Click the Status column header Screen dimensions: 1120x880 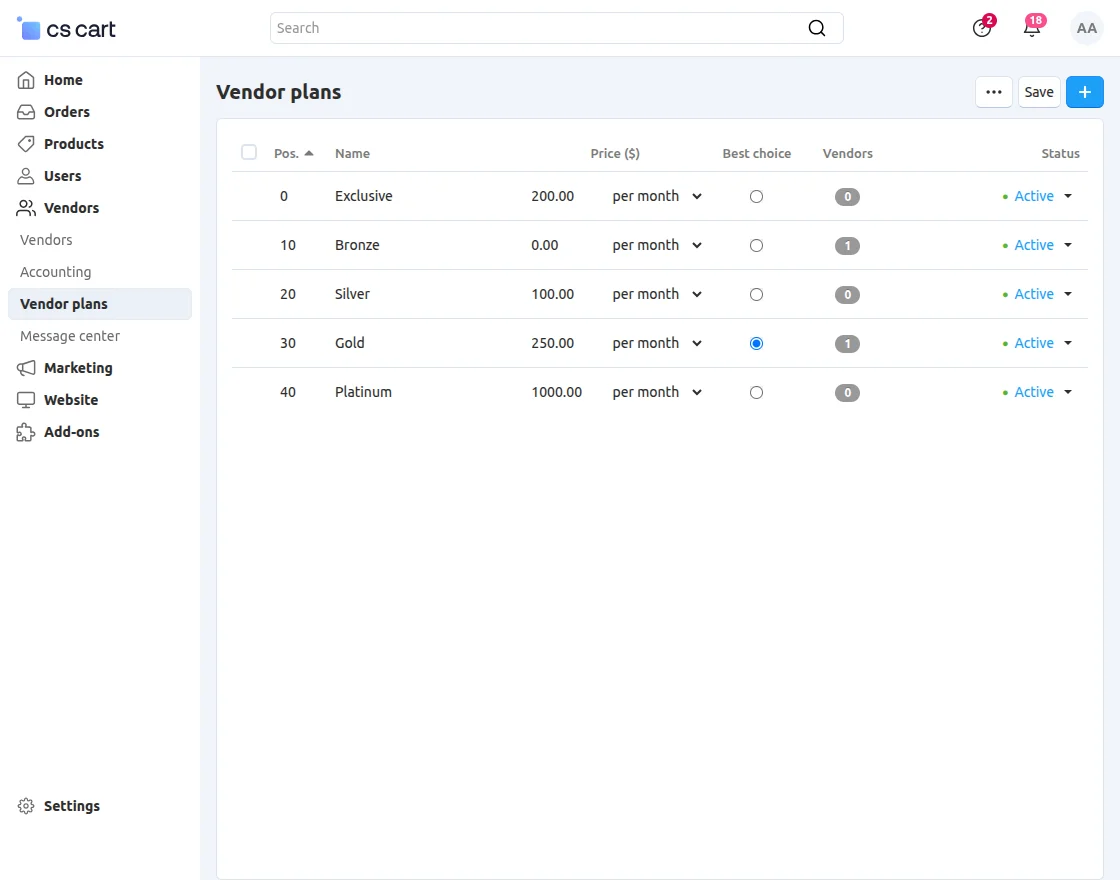[1060, 154]
